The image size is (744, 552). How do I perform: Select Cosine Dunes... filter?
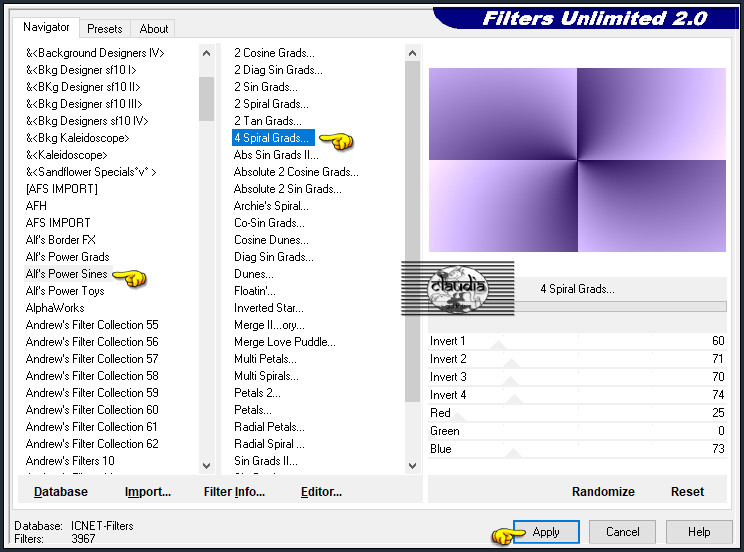(271, 240)
